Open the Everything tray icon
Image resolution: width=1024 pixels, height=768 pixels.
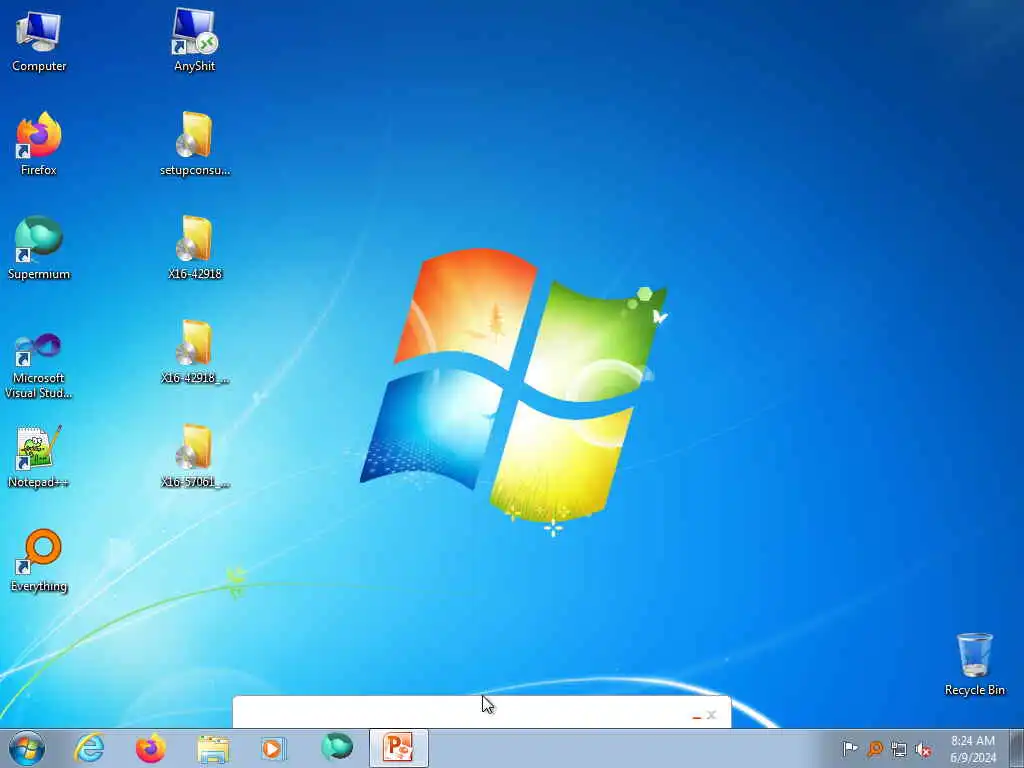(x=875, y=749)
